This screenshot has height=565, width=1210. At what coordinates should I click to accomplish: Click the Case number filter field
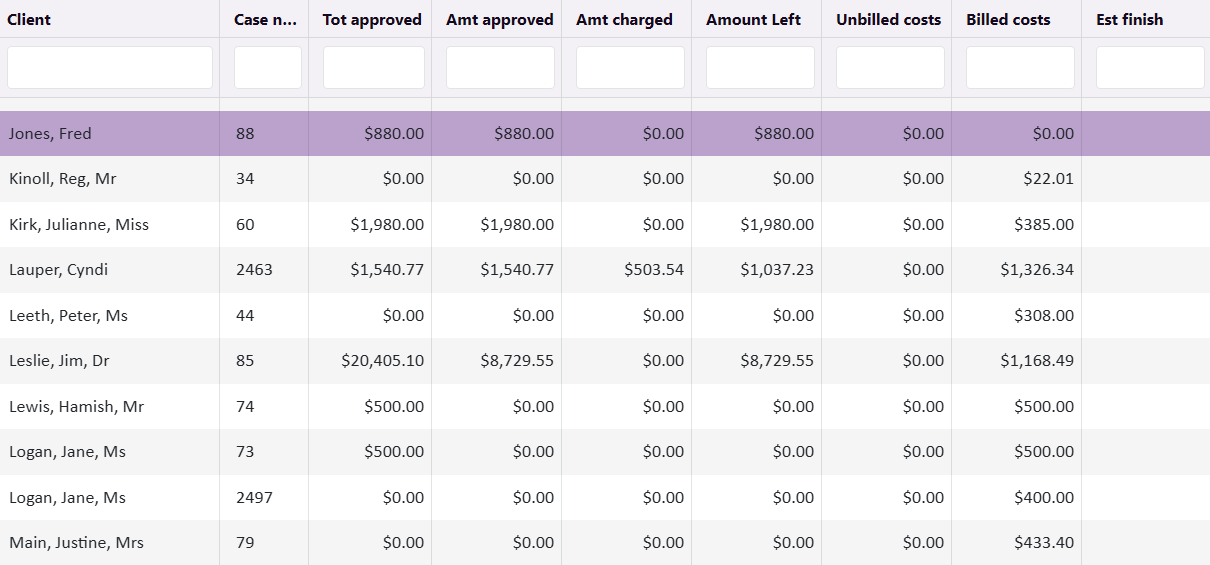point(268,67)
